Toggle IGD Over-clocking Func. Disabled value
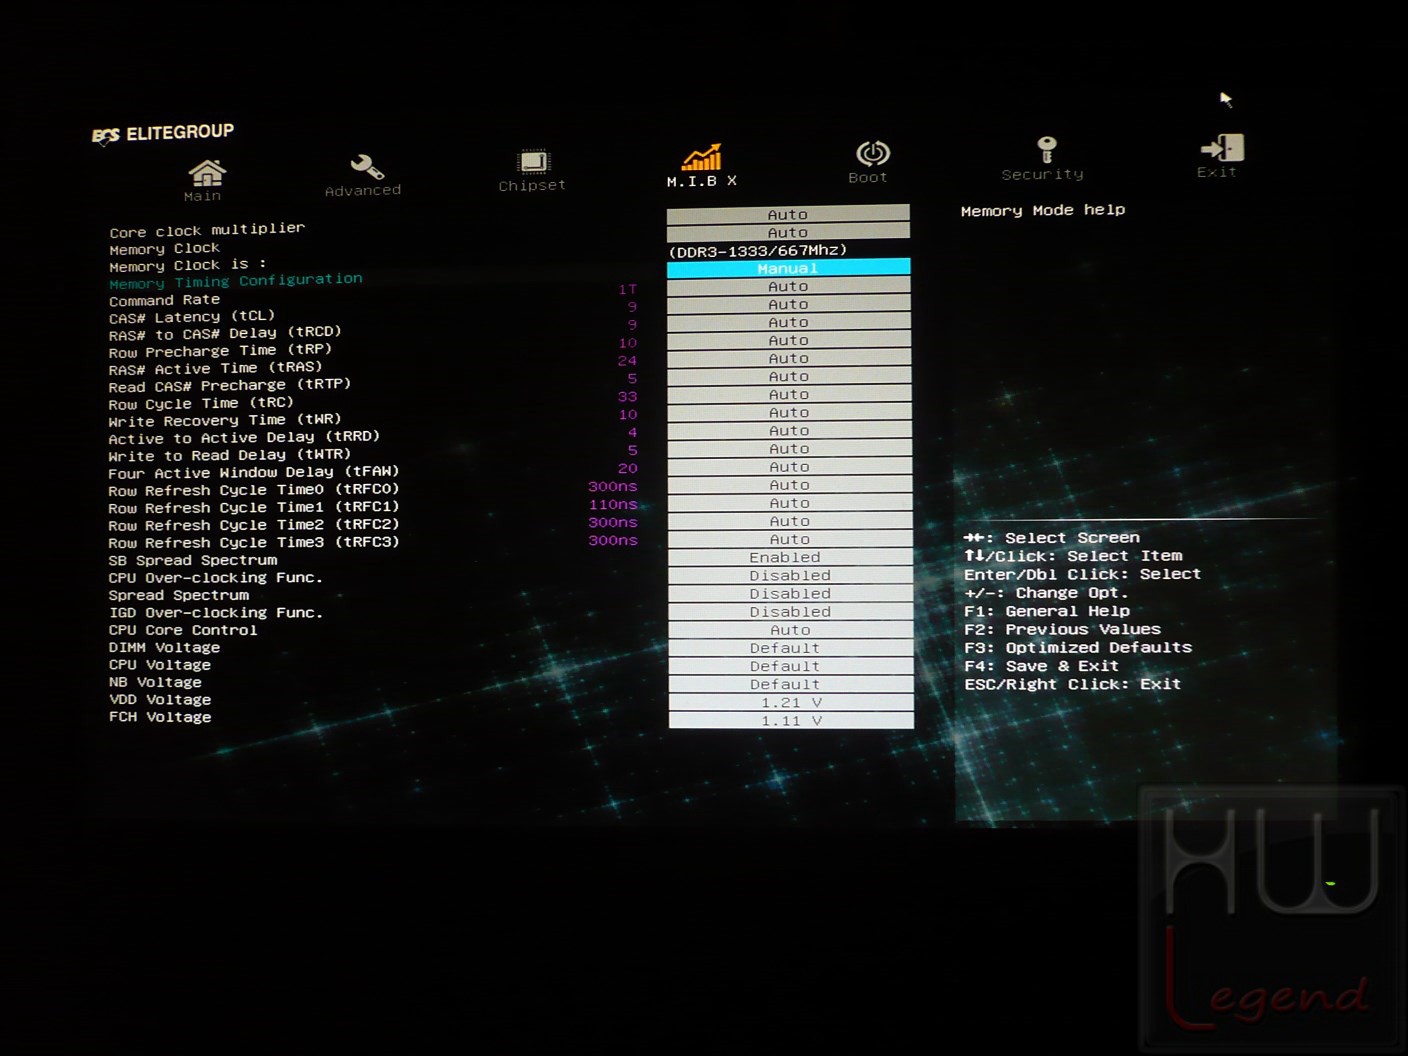The height and width of the screenshot is (1056, 1408). coord(790,611)
